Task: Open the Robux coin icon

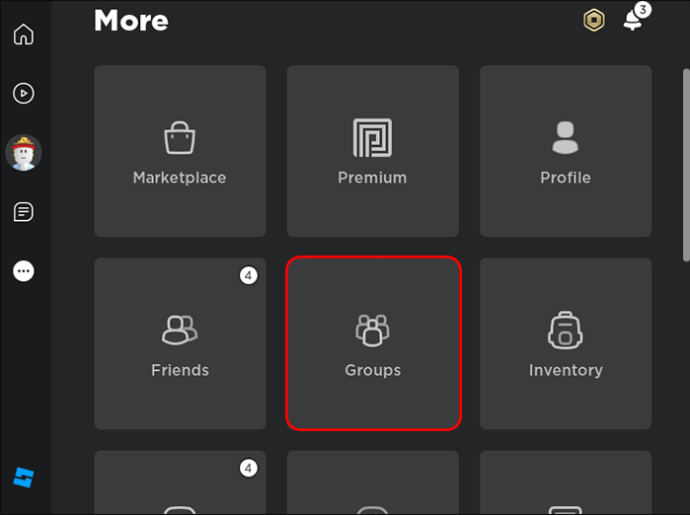Action: click(594, 20)
